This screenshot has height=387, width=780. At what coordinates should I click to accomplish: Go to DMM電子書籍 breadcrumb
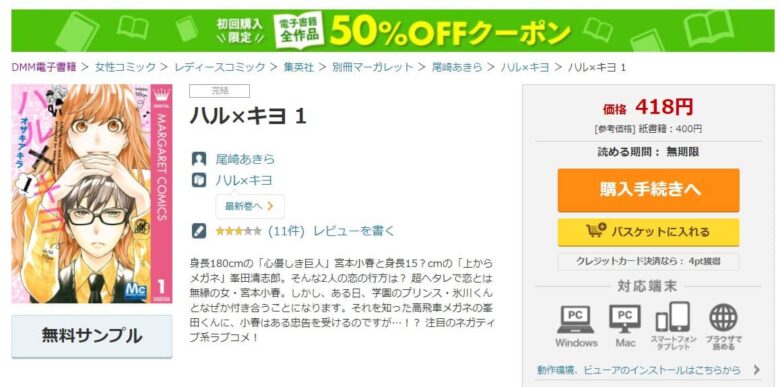[x=44, y=67]
